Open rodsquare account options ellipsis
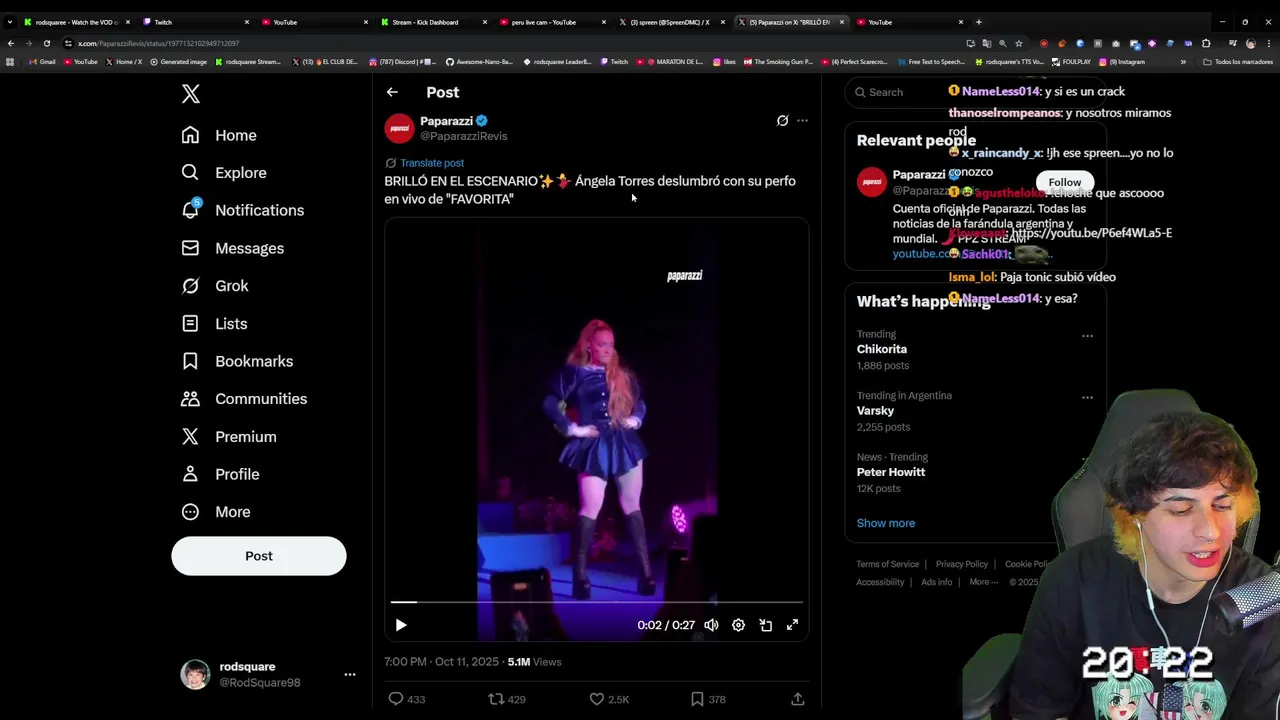 (x=350, y=675)
